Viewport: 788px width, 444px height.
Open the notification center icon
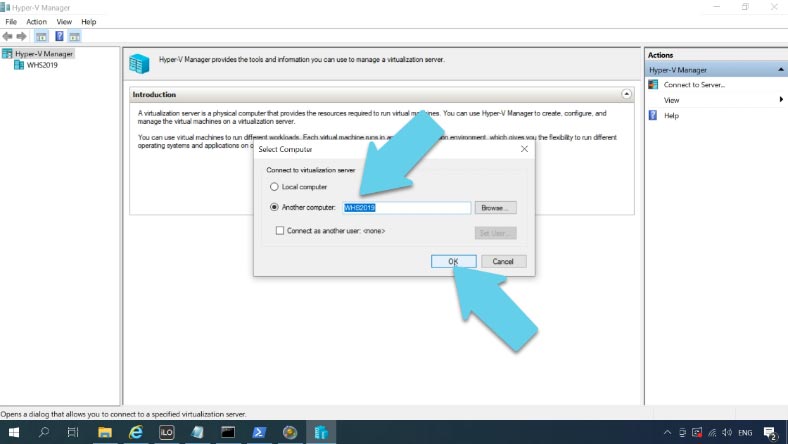click(770, 433)
